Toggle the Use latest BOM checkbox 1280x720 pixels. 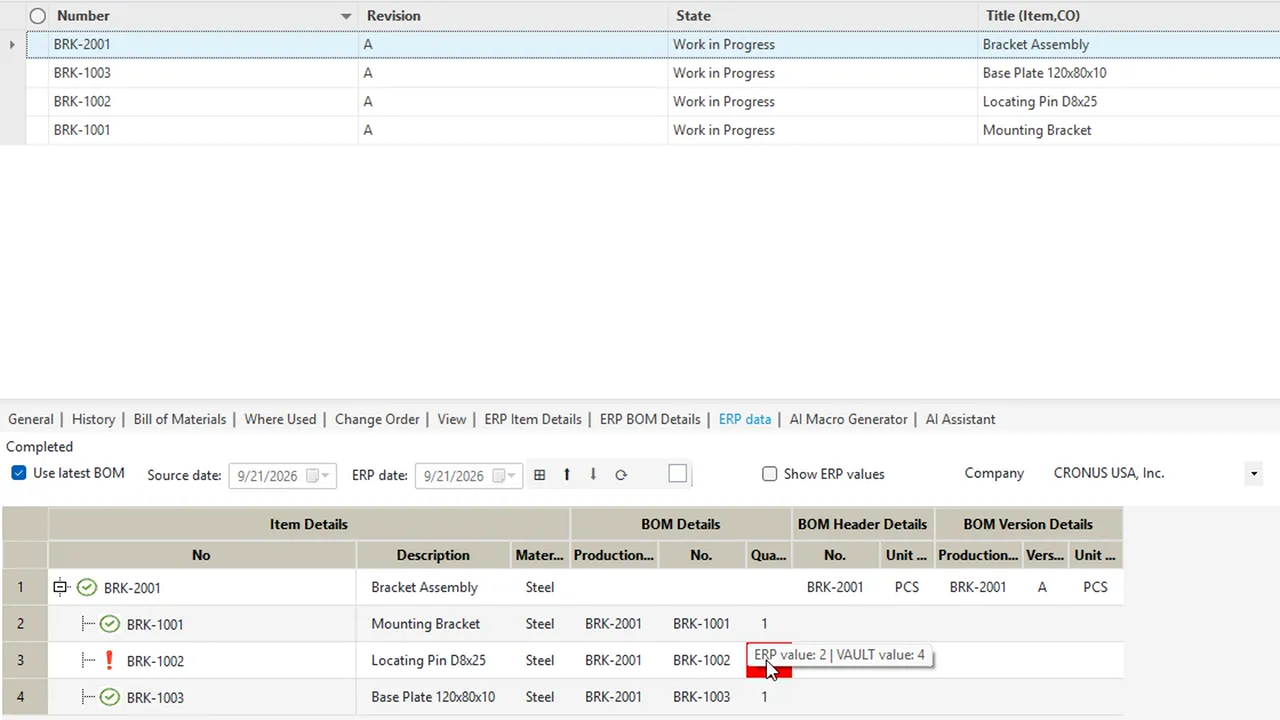(x=18, y=473)
